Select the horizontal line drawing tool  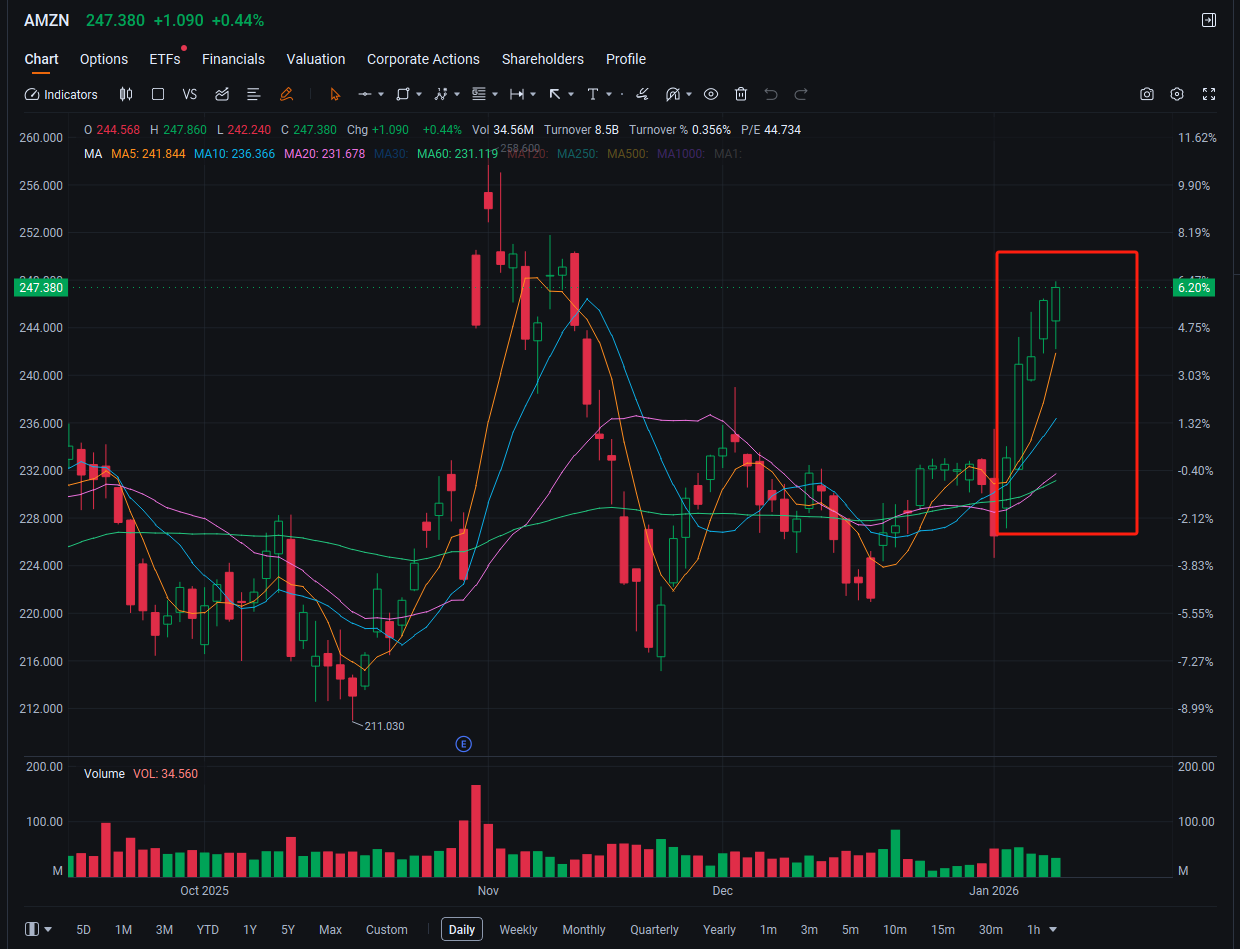(365, 94)
